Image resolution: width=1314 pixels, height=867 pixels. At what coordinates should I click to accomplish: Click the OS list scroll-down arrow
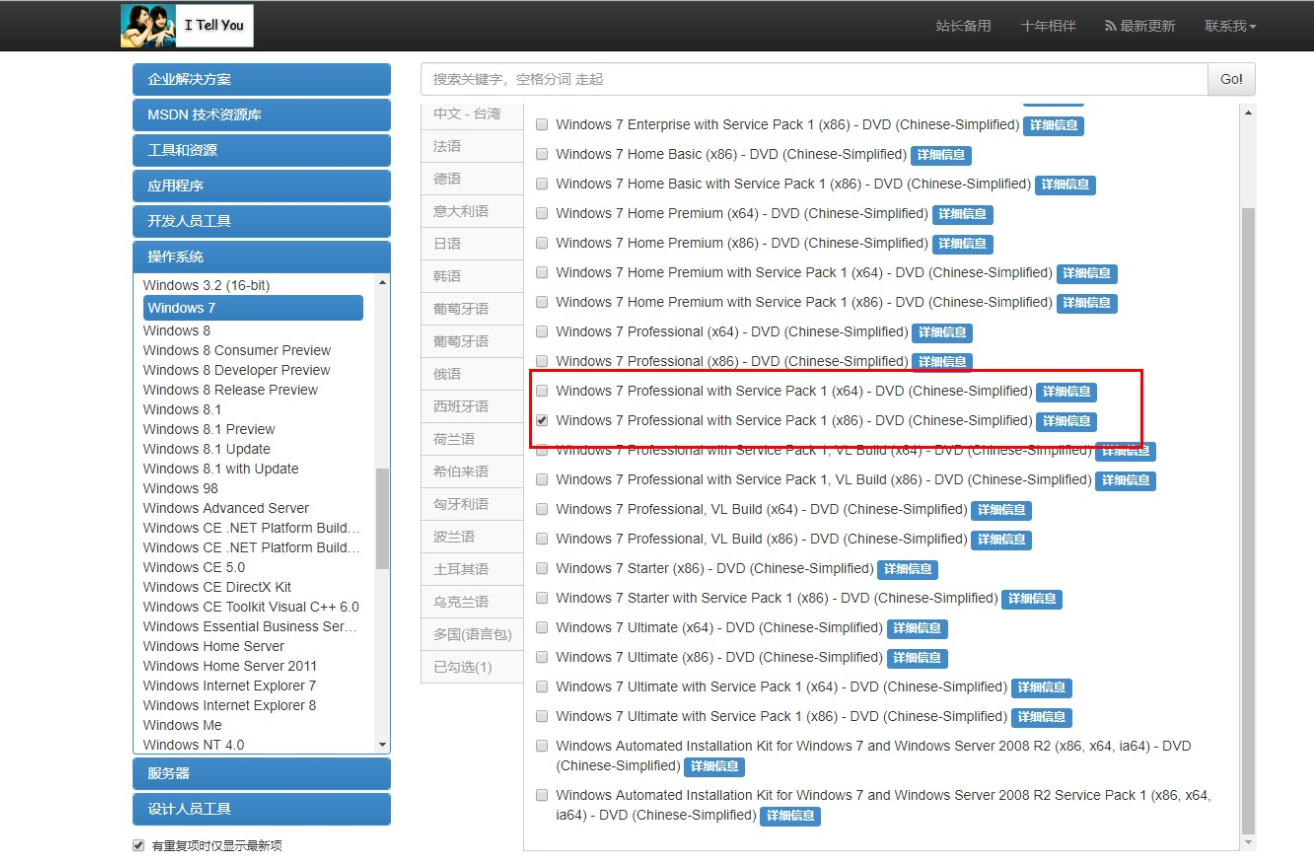pyautogui.click(x=382, y=745)
